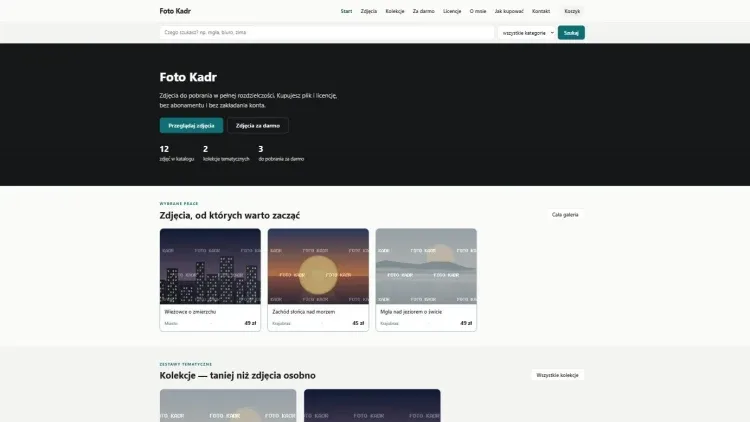Open the Kontakt nav link
The width and height of the screenshot is (750, 422).
[541, 11]
